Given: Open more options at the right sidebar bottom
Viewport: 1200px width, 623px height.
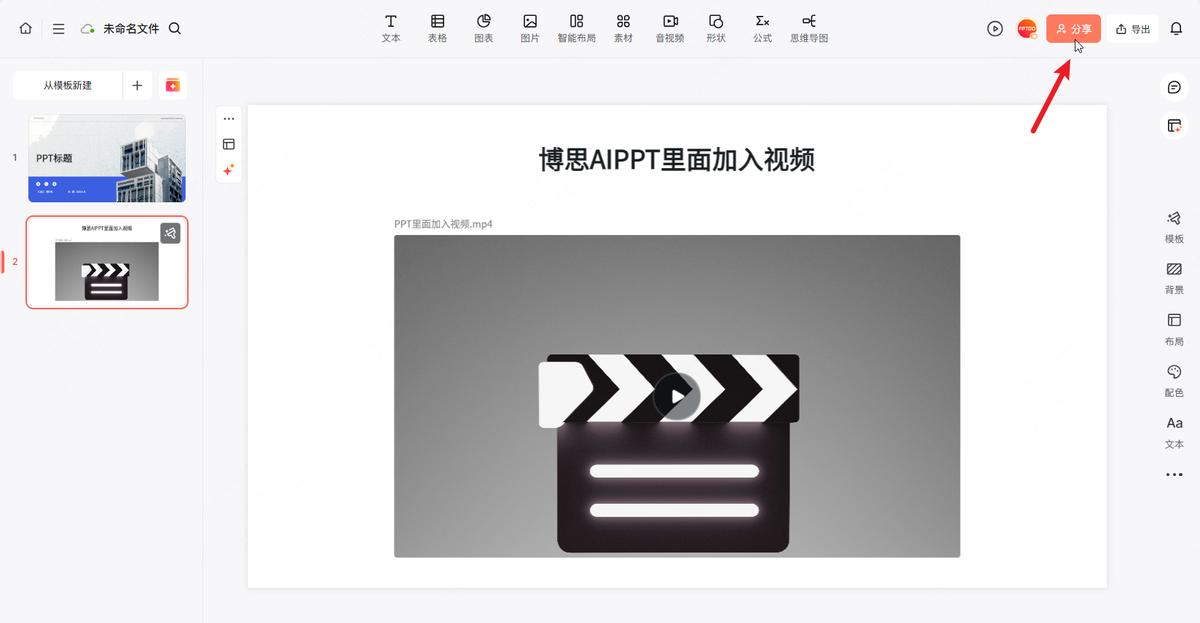Looking at the screenshot, I should click(x=1173, y=474).
